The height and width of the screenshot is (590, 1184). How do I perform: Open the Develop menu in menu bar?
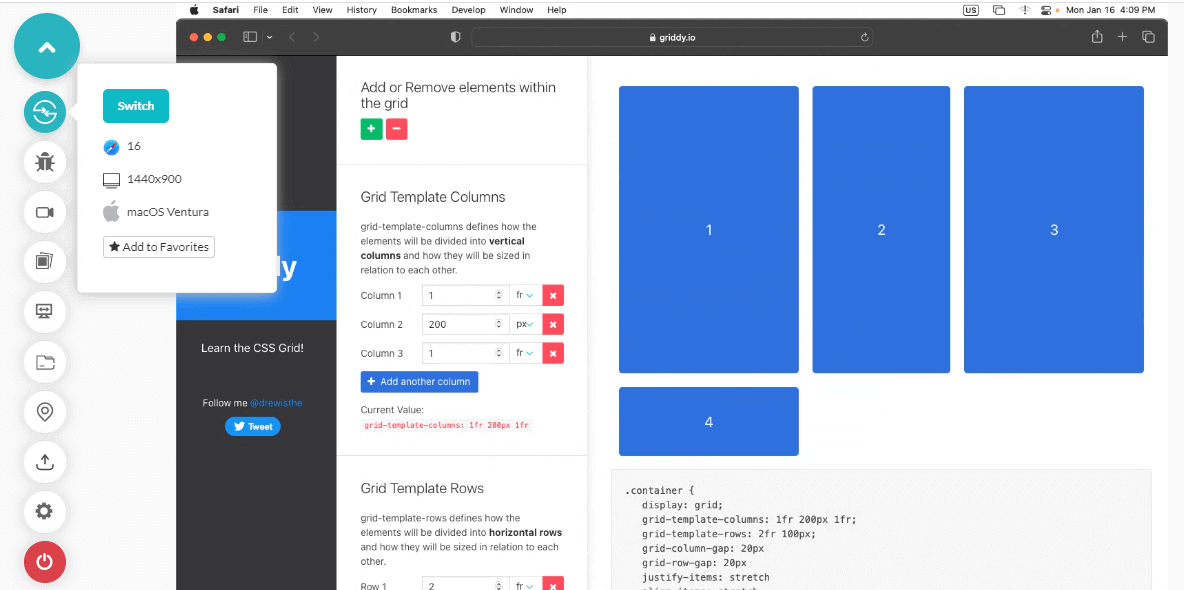tap(468, 10)
